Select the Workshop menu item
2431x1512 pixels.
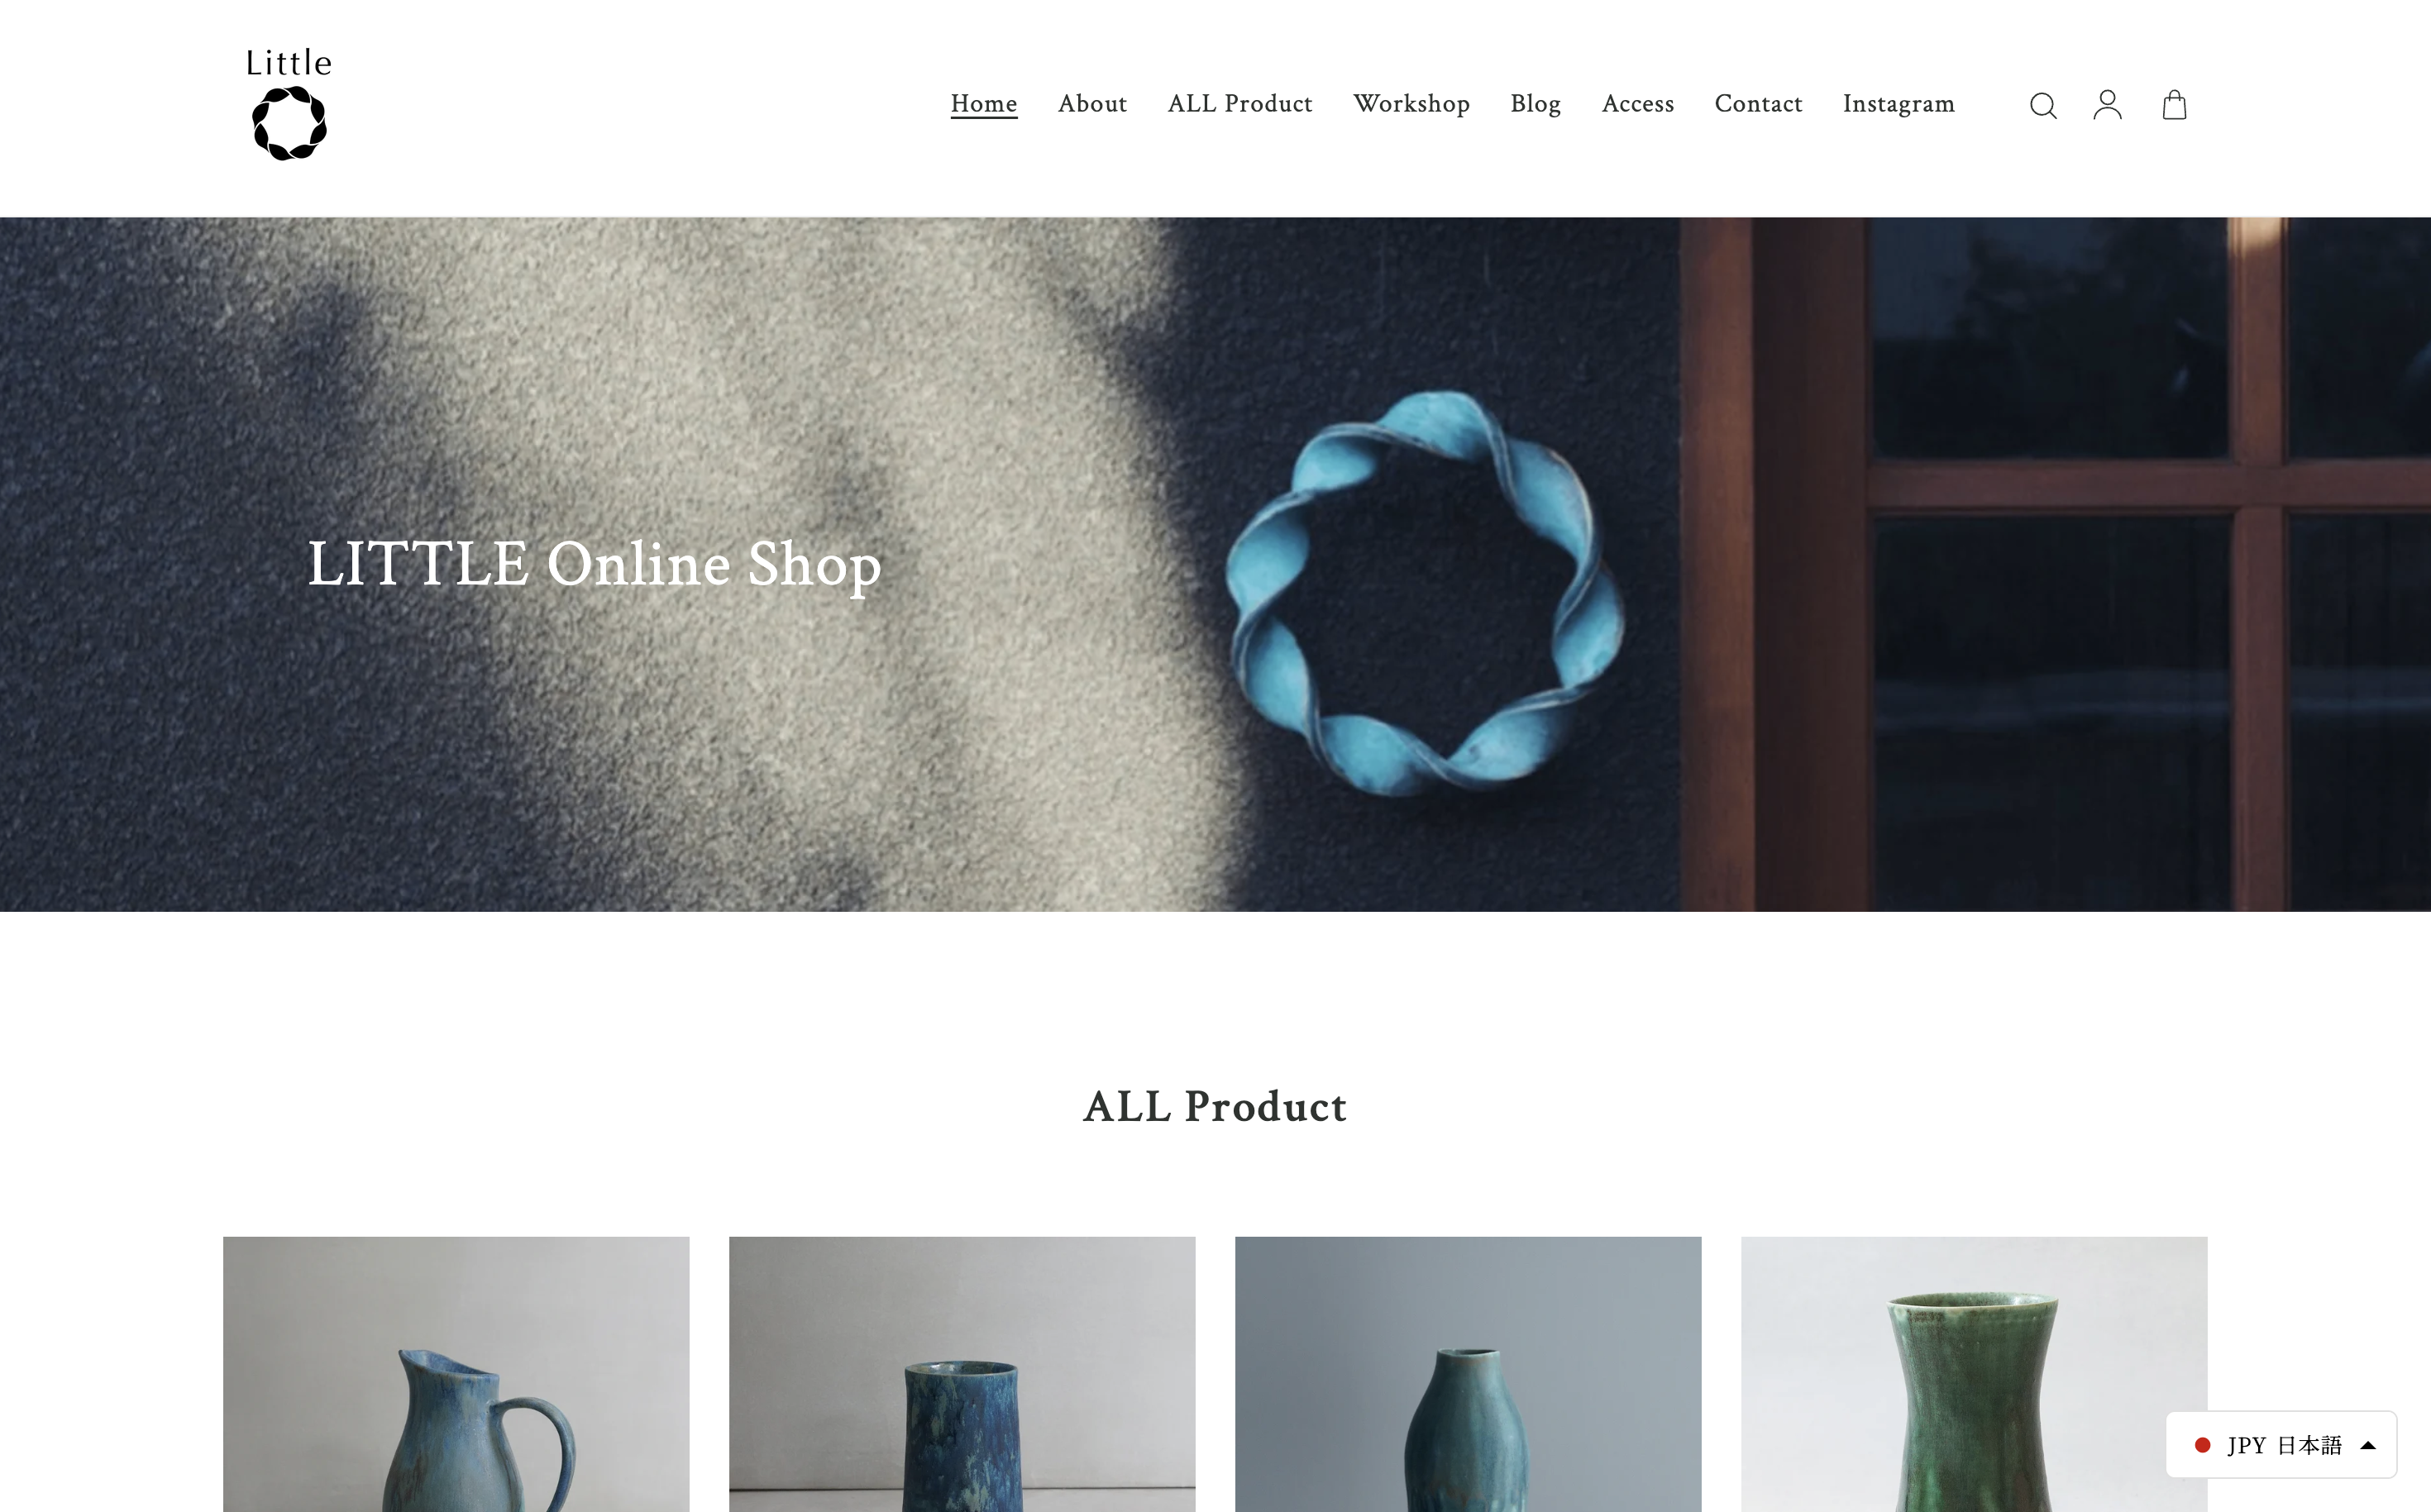(x=1411, y=104)
